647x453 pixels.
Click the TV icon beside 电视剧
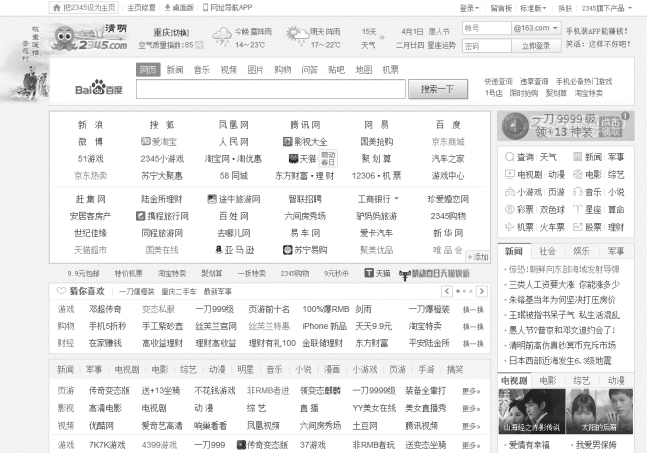pos(510,175)
